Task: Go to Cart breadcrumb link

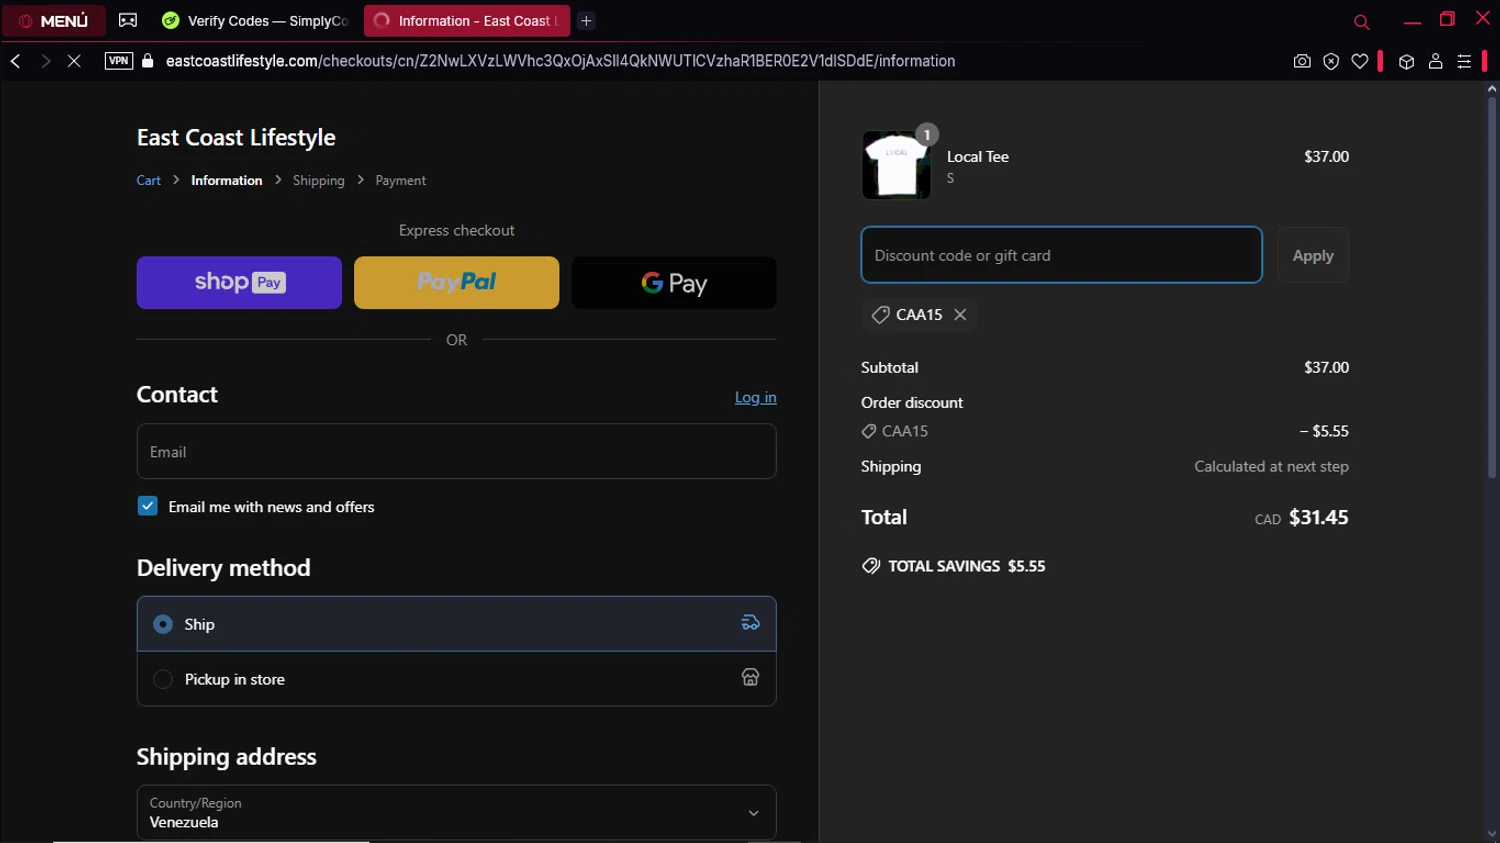Action: tap(149, 181)
